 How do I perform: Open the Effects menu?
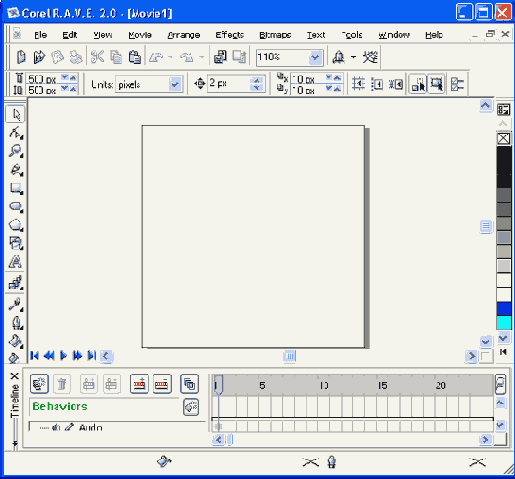(x=229, y=35)
